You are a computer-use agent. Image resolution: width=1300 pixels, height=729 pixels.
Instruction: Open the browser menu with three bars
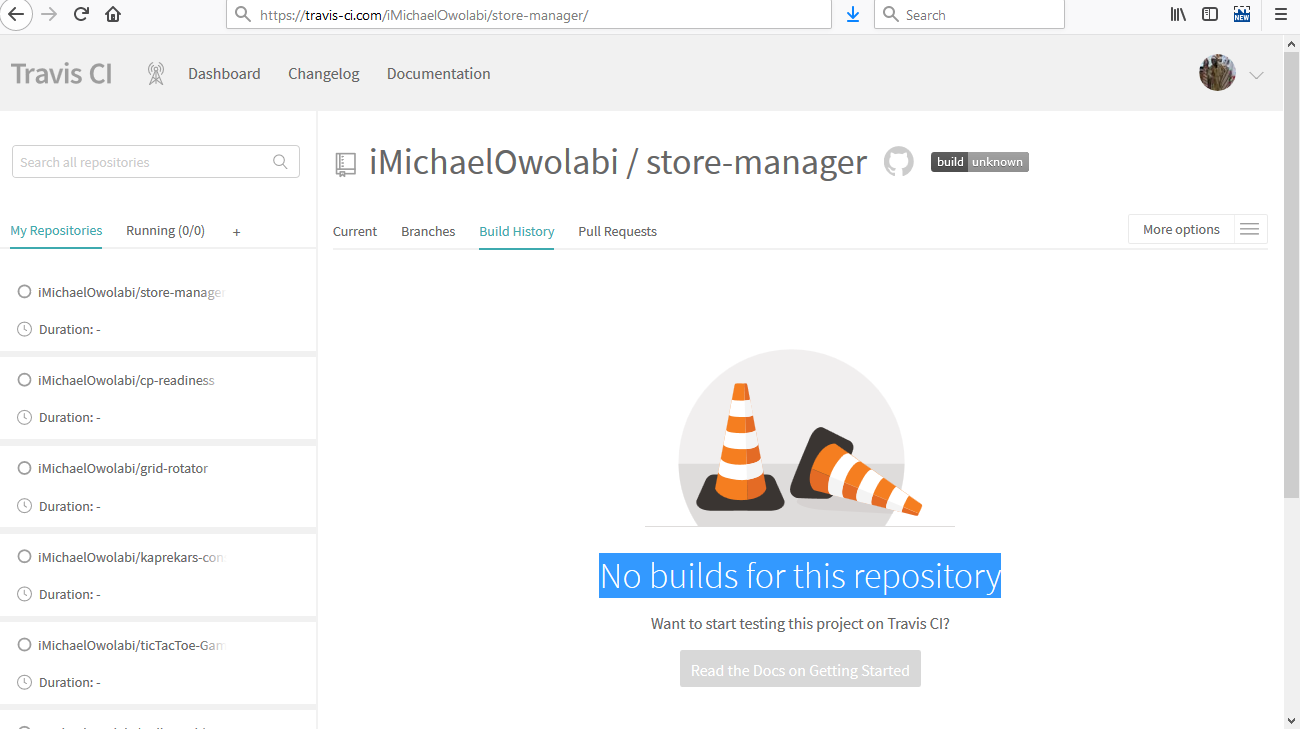click(x=1281, y=14)
